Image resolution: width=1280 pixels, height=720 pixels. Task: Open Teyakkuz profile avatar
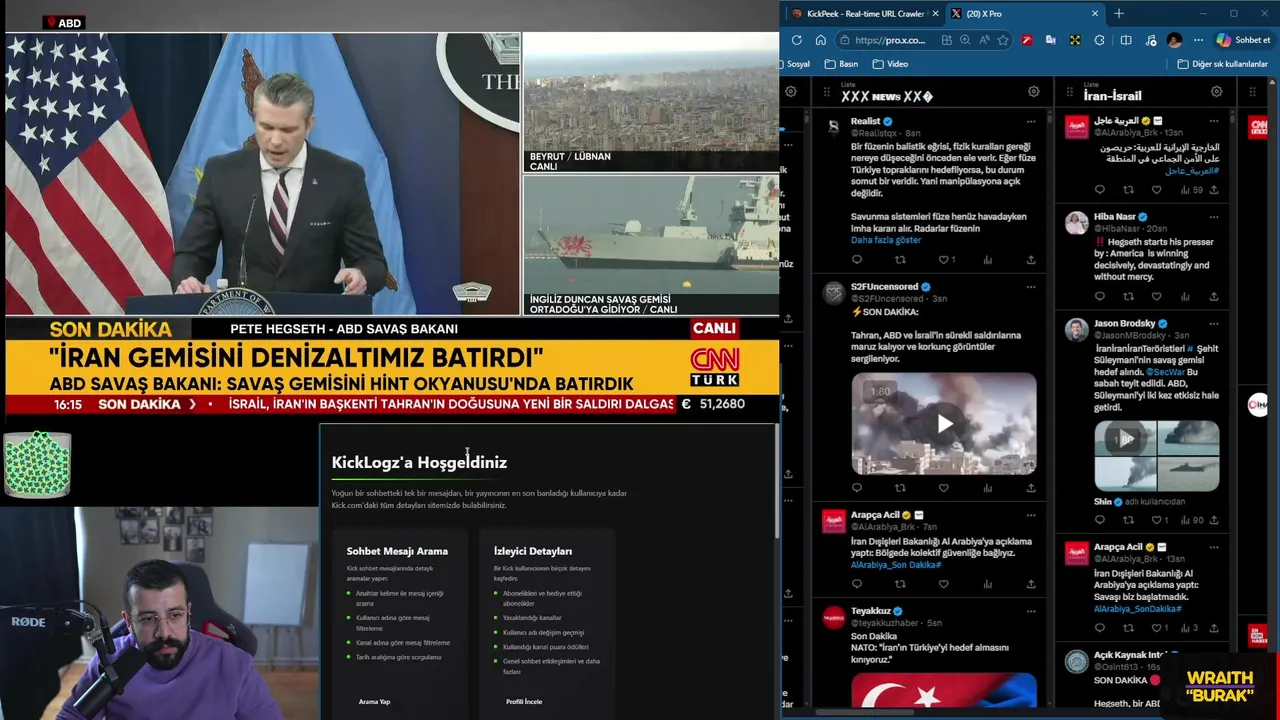(833, 618)
